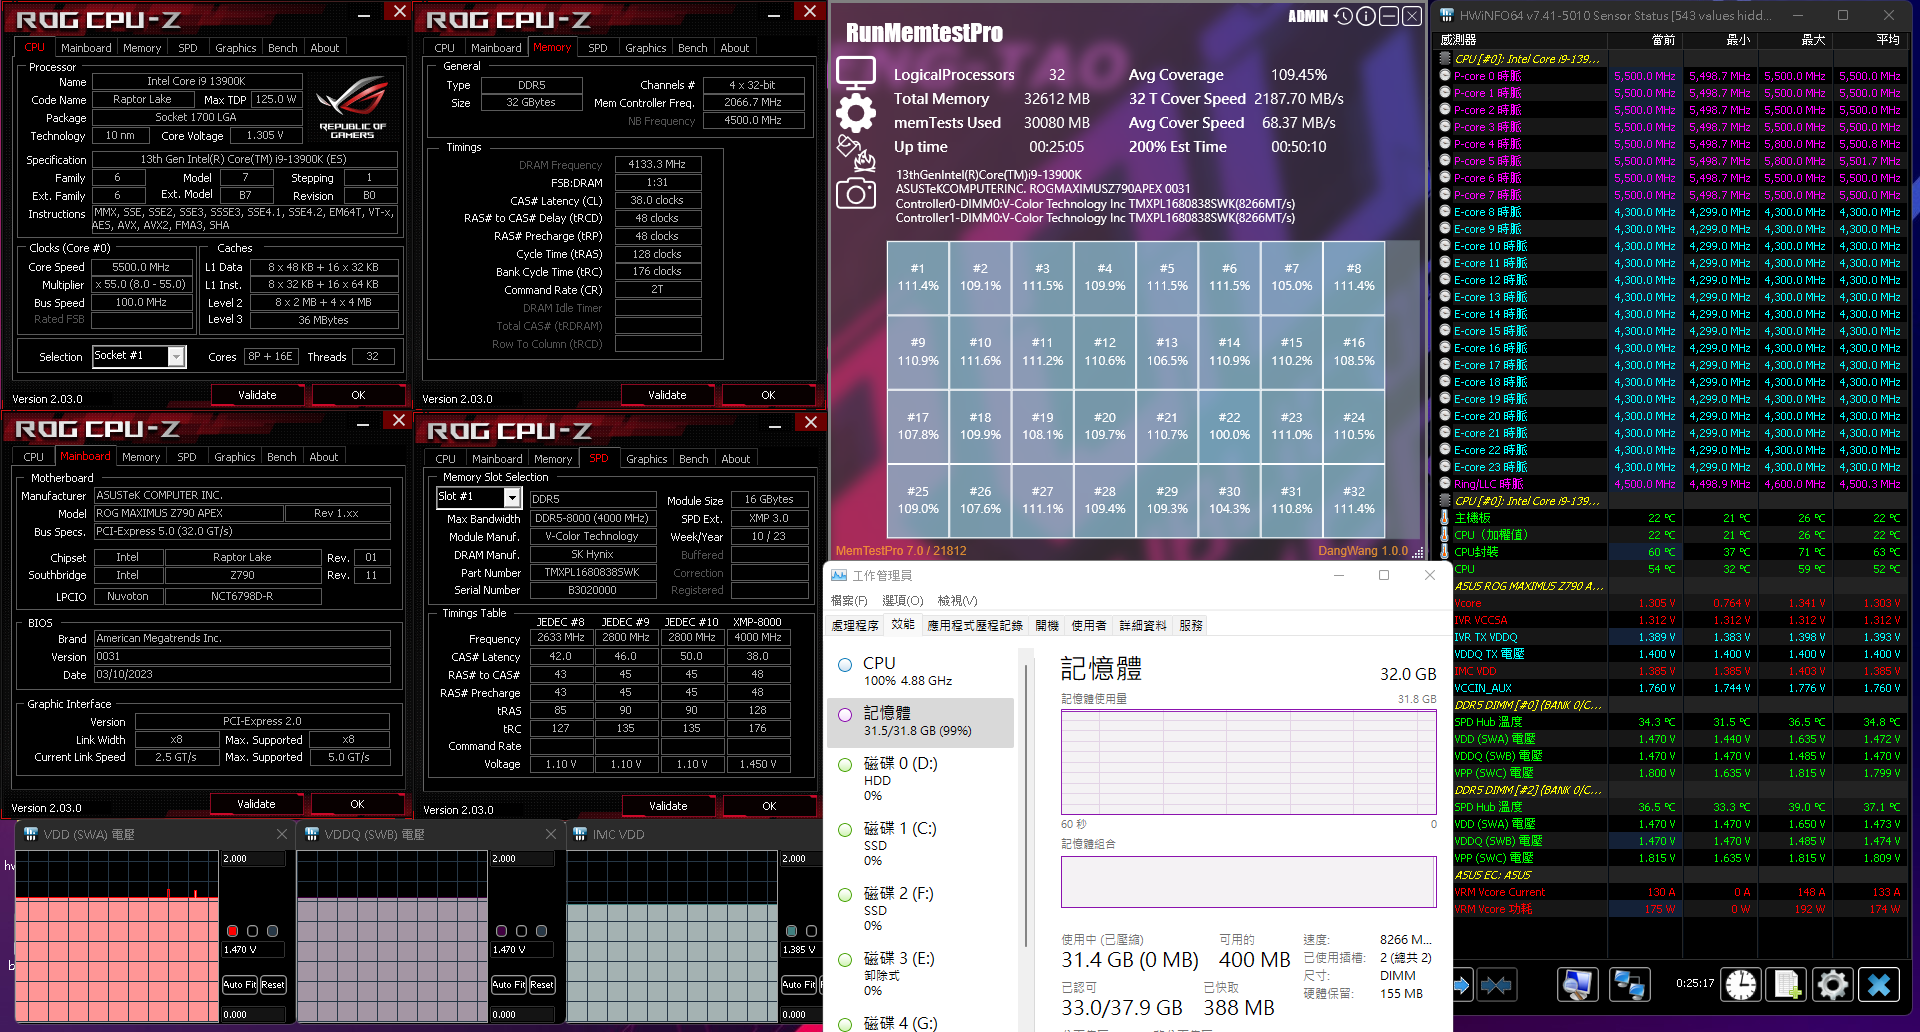Open HWiNFO networked computers icon
Image resolution: width=1920 pixels, height=1032 pixels.
1629,985
